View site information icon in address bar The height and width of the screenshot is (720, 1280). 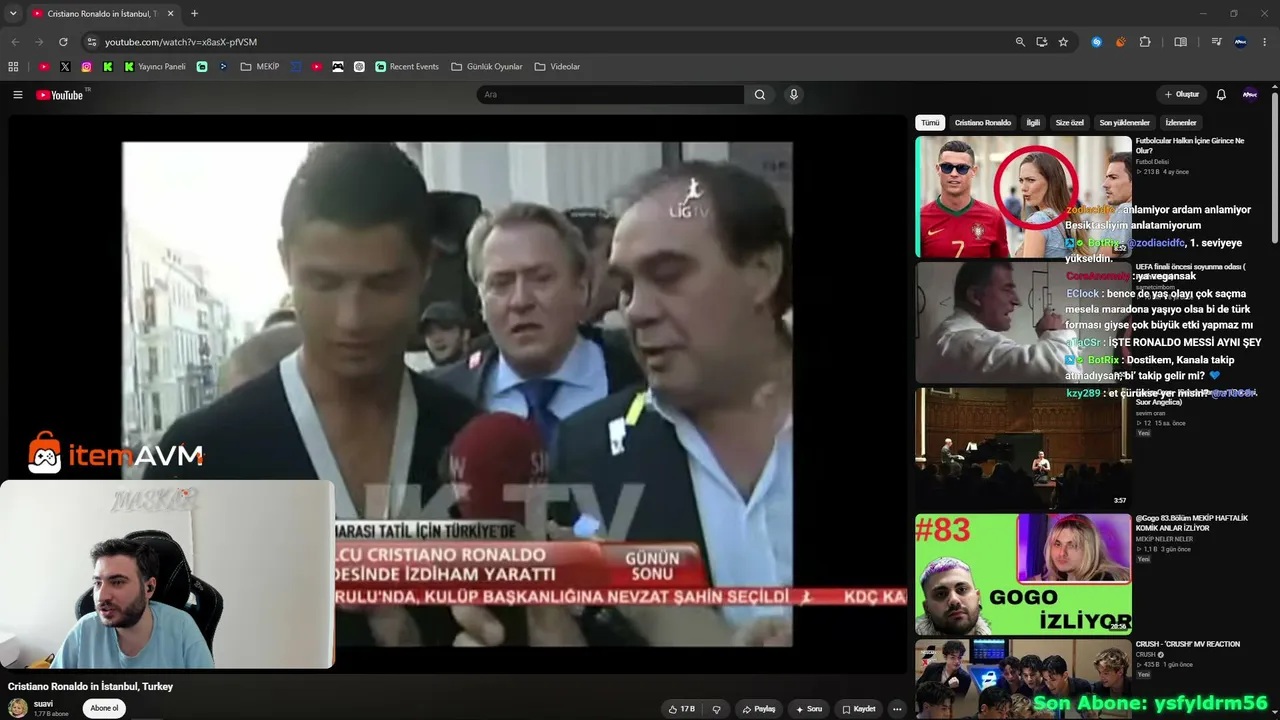pos(92,42)
